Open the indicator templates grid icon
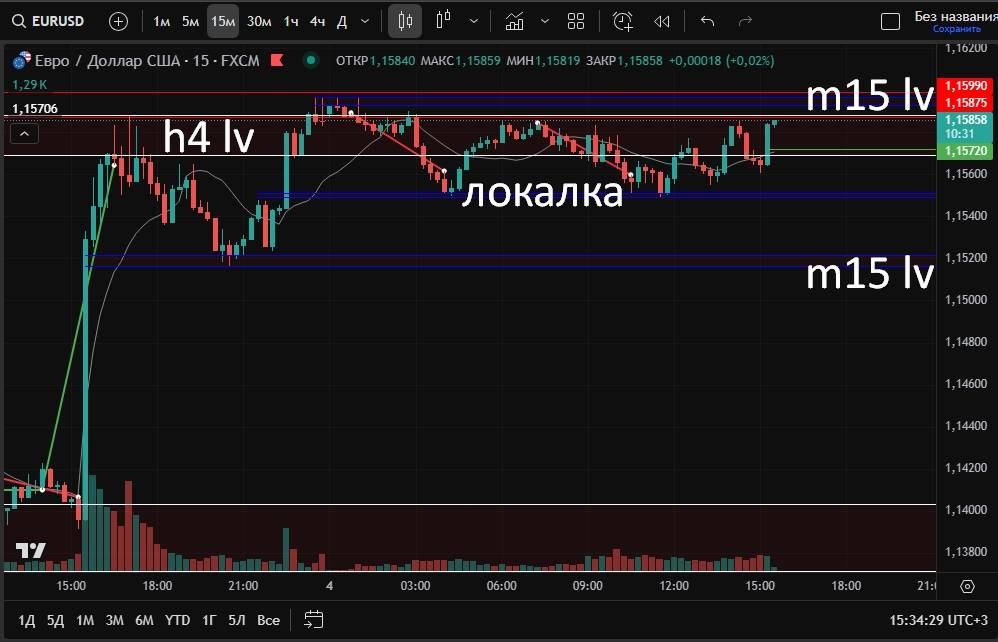This screenshot has width=998, height=642. click(576, 21)
